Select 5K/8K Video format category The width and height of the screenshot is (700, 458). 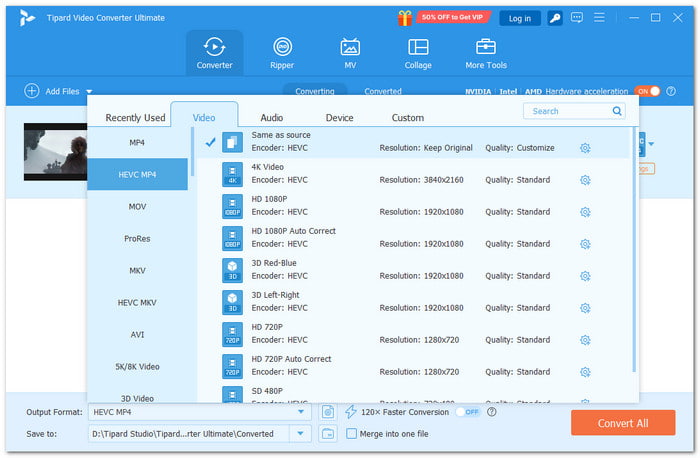point(137,366)
